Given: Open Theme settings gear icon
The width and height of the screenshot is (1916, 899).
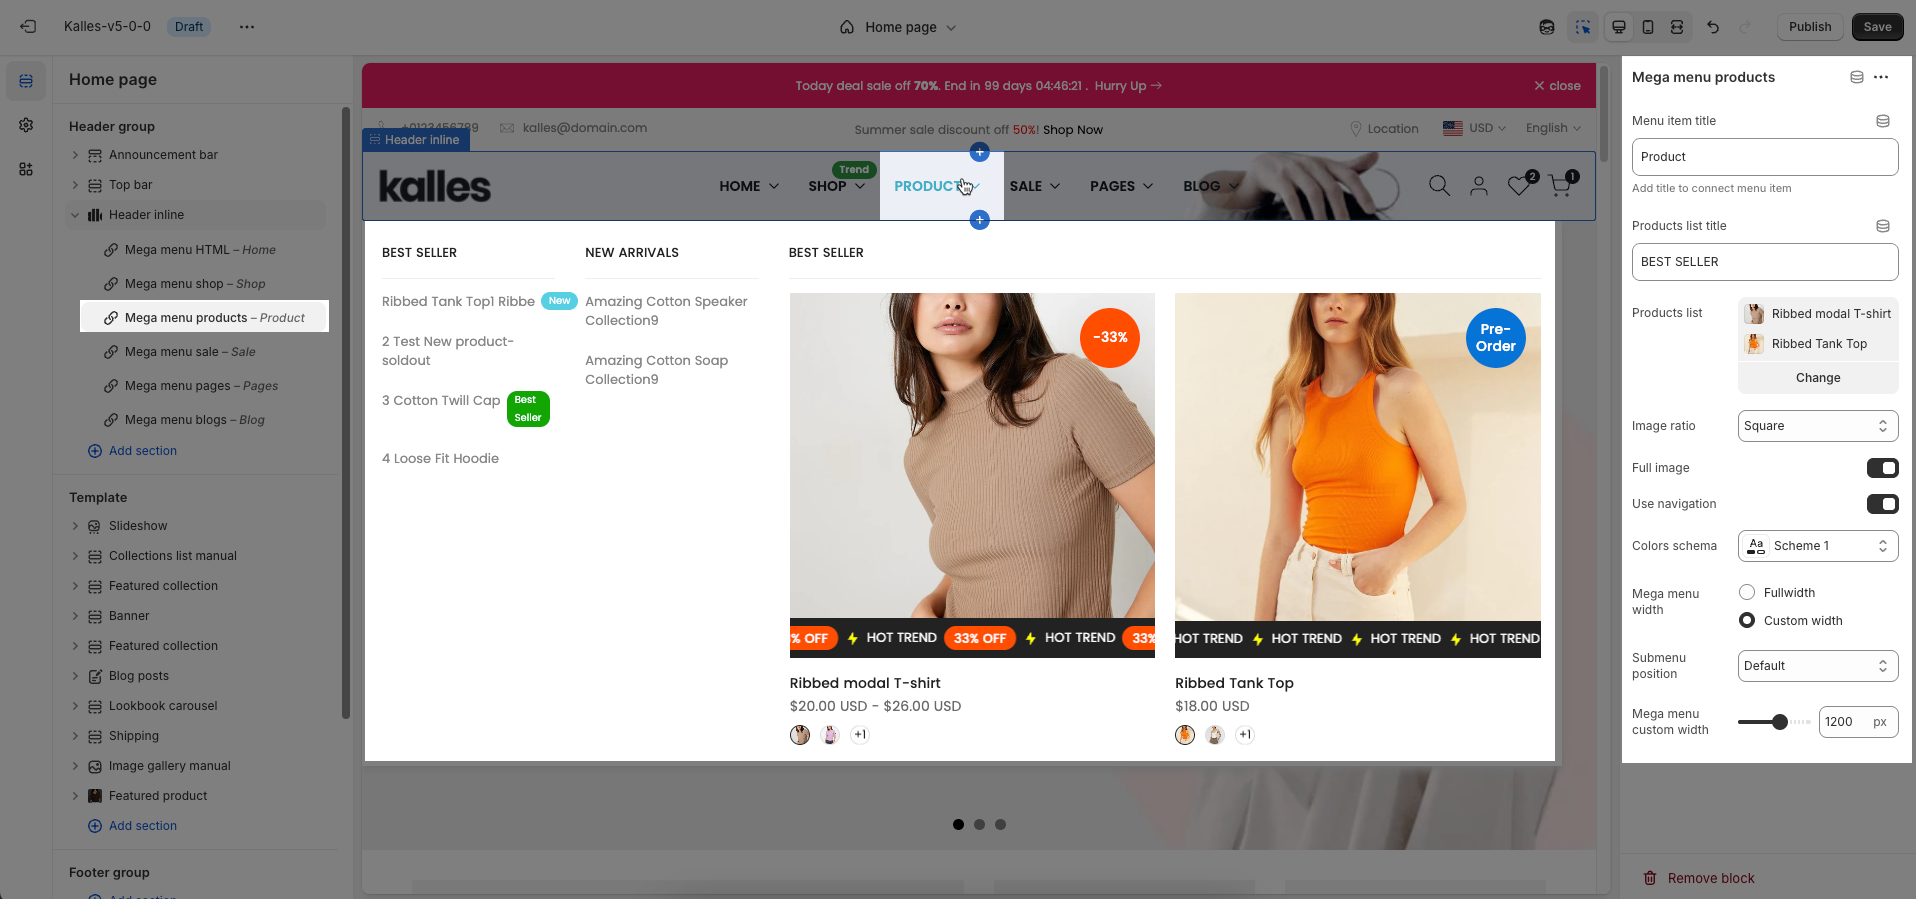Looking at the screenshot, I should click(x=26, y=125).
